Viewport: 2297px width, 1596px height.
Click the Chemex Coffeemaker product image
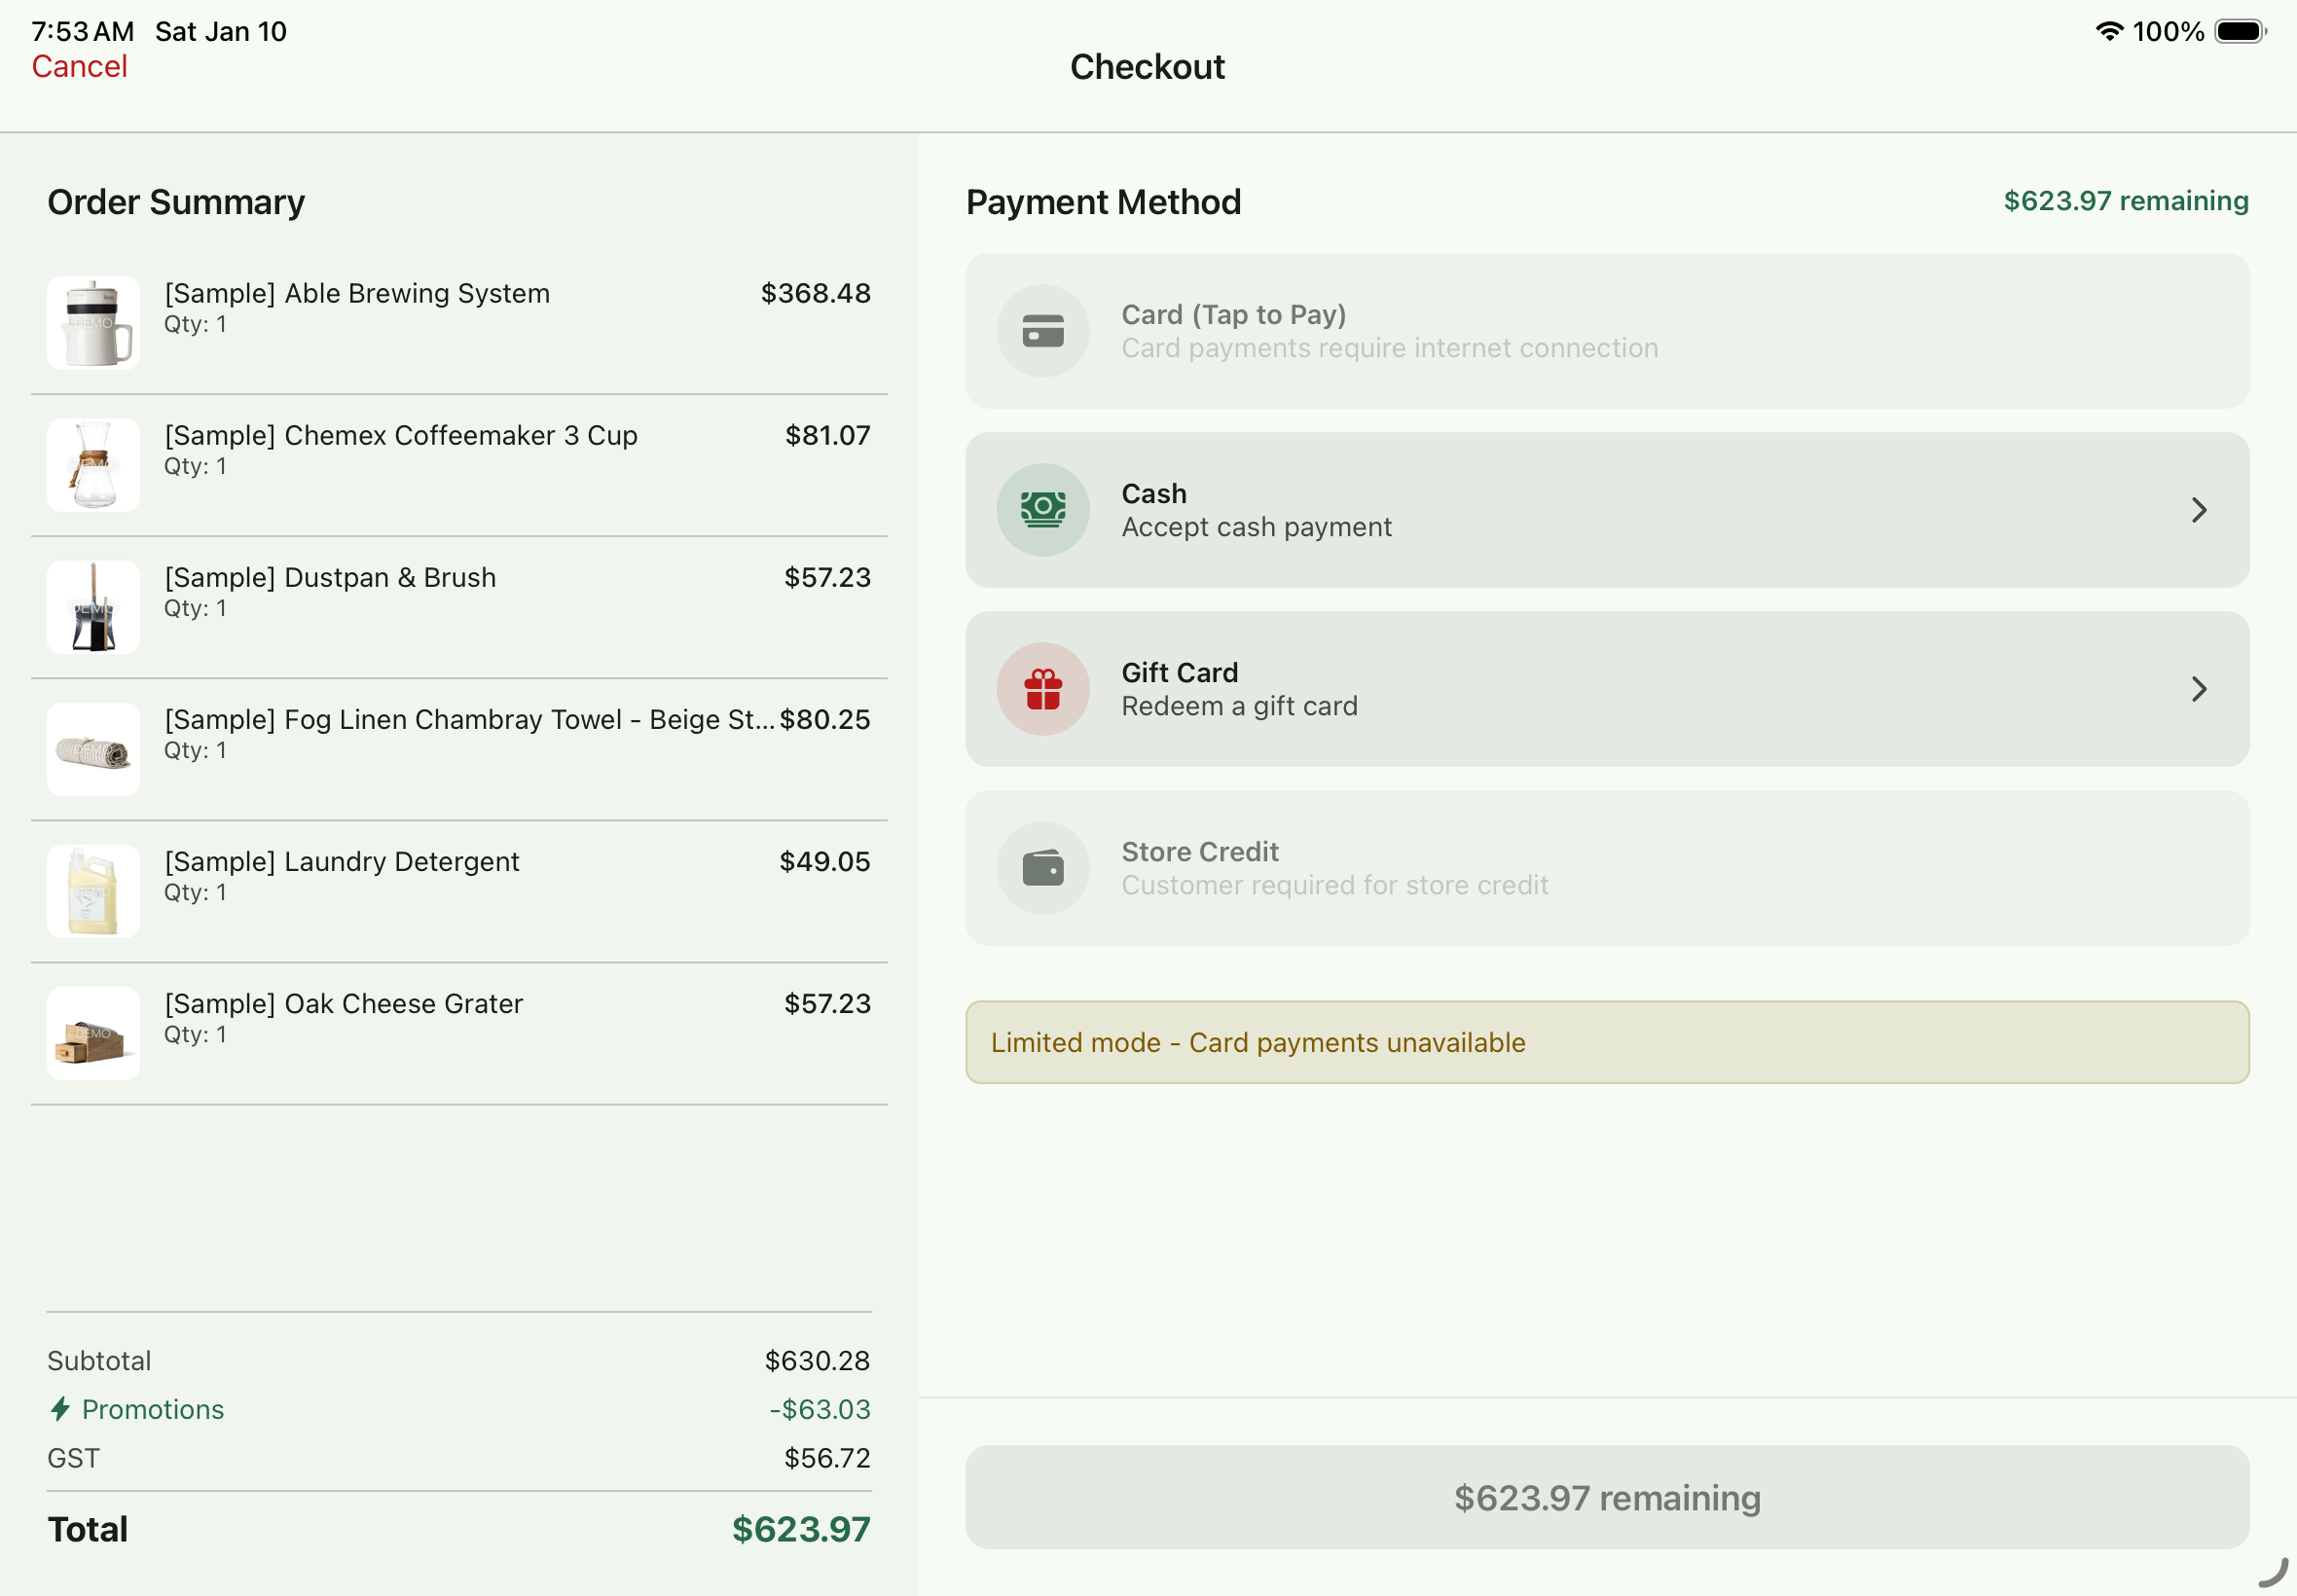[93, 464]
